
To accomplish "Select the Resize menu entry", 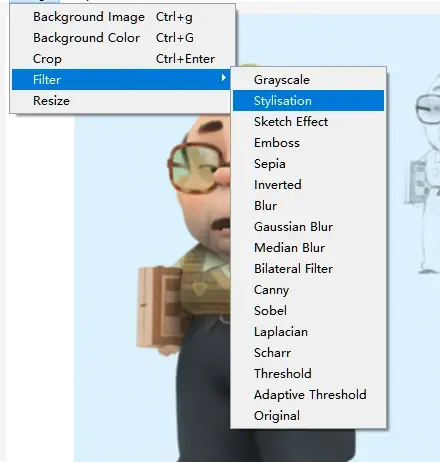I will click(x=123, y=101).
